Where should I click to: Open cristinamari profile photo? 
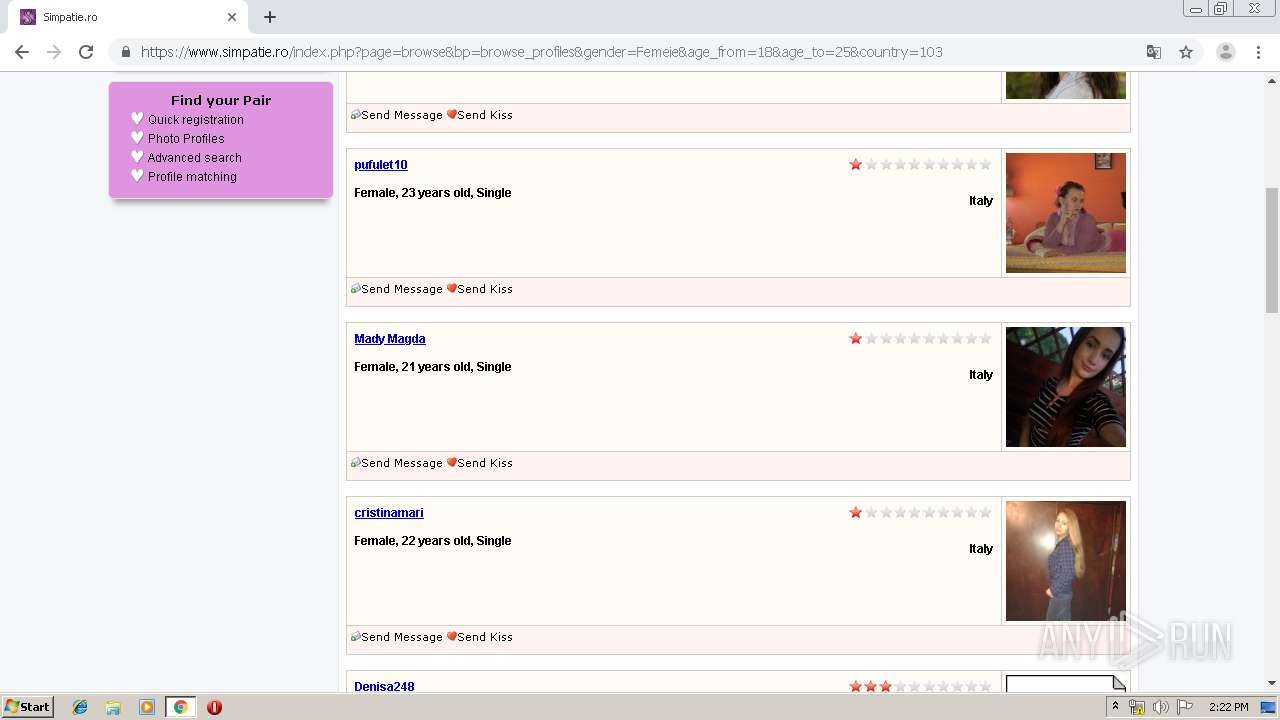(x=1066, y=561)
